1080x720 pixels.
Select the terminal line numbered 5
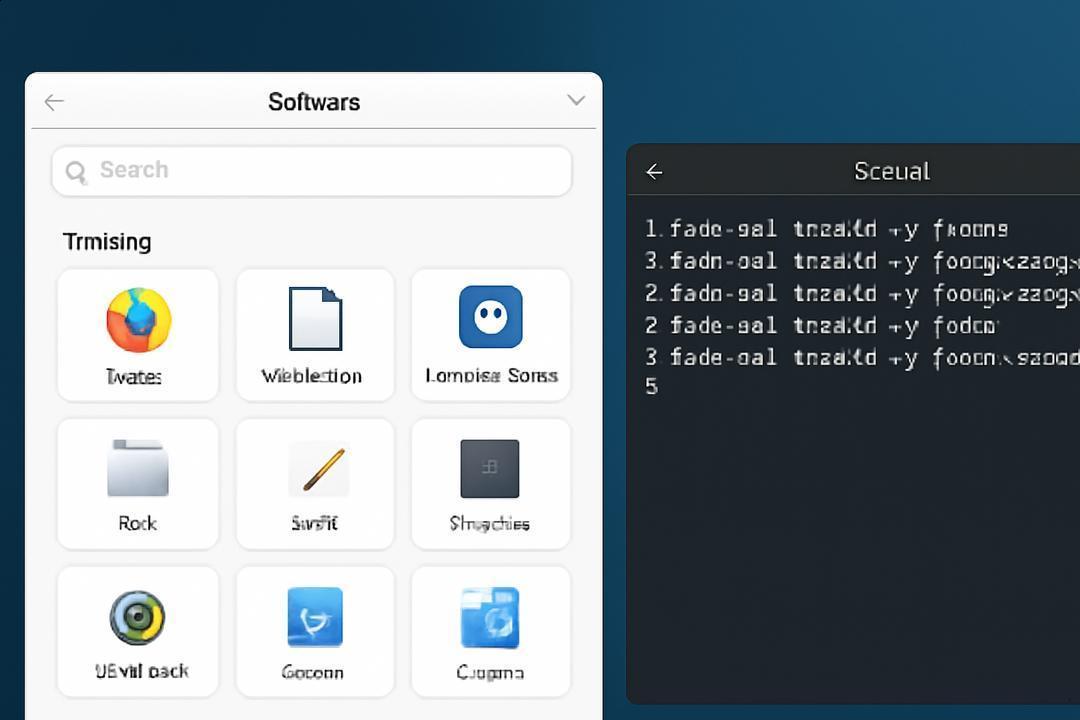pyautogui.click(x=652, y=387)
